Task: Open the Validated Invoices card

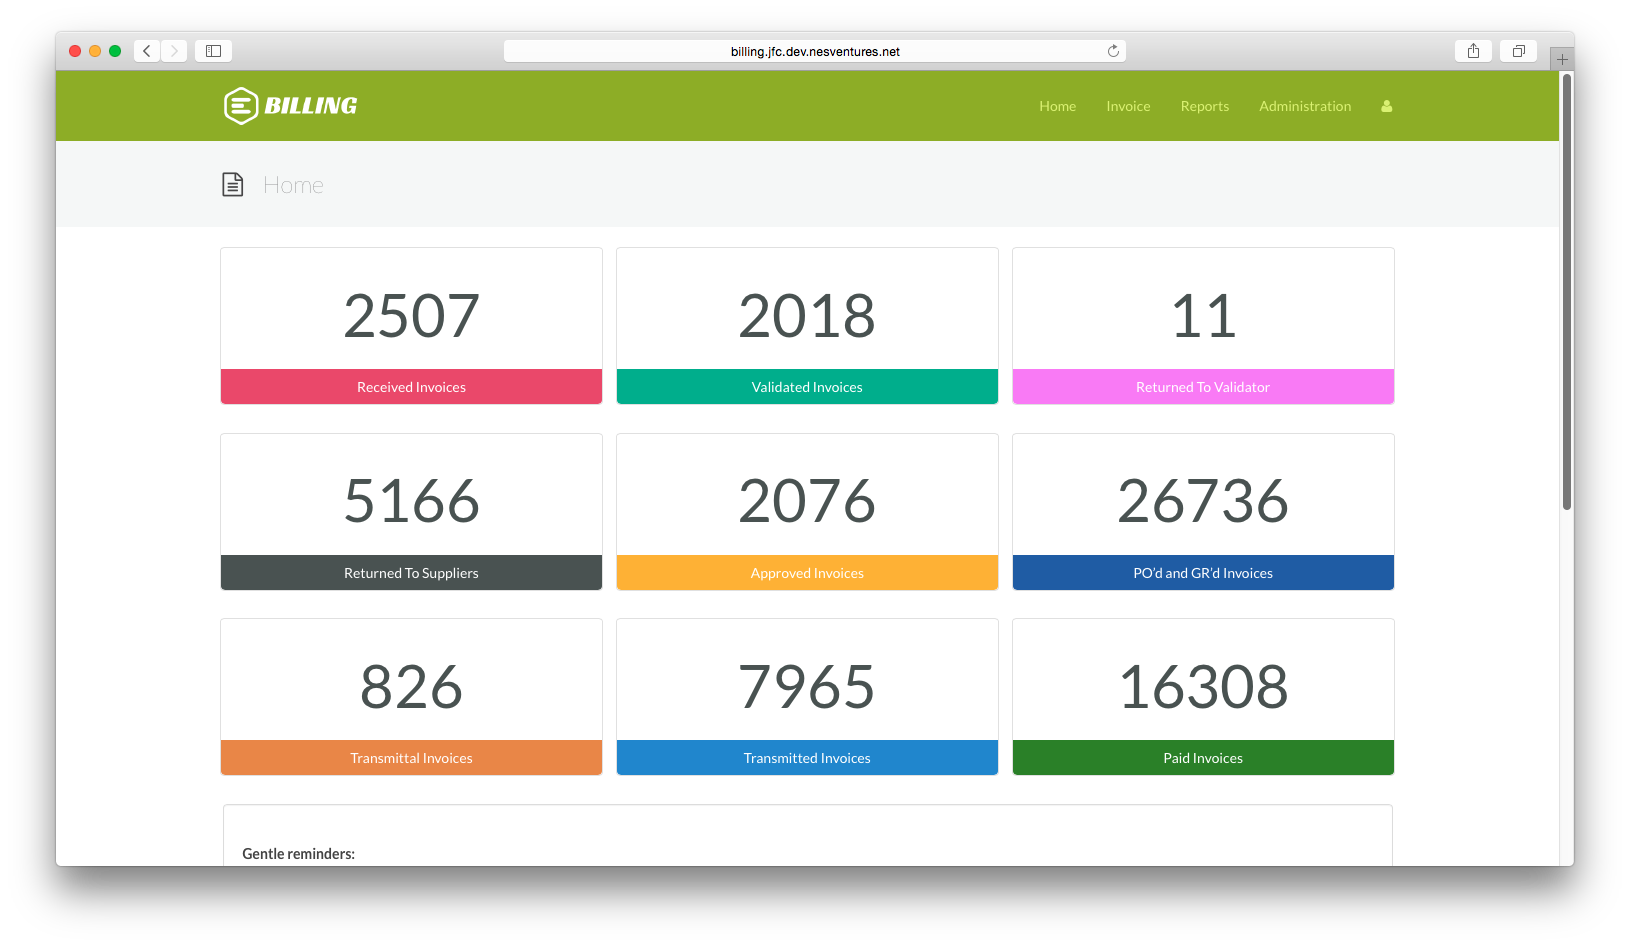Action: [807, 326]
